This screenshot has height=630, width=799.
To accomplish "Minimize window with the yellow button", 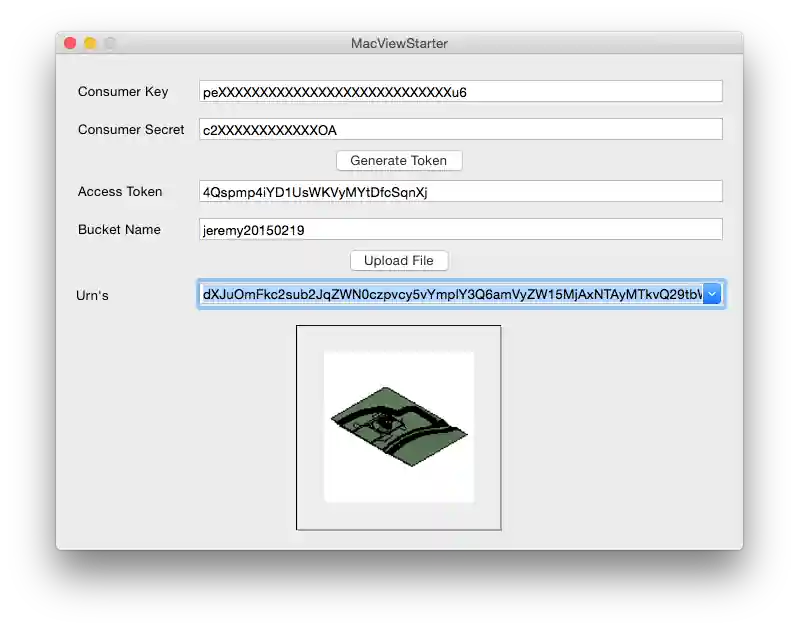I will click(90, 43).
